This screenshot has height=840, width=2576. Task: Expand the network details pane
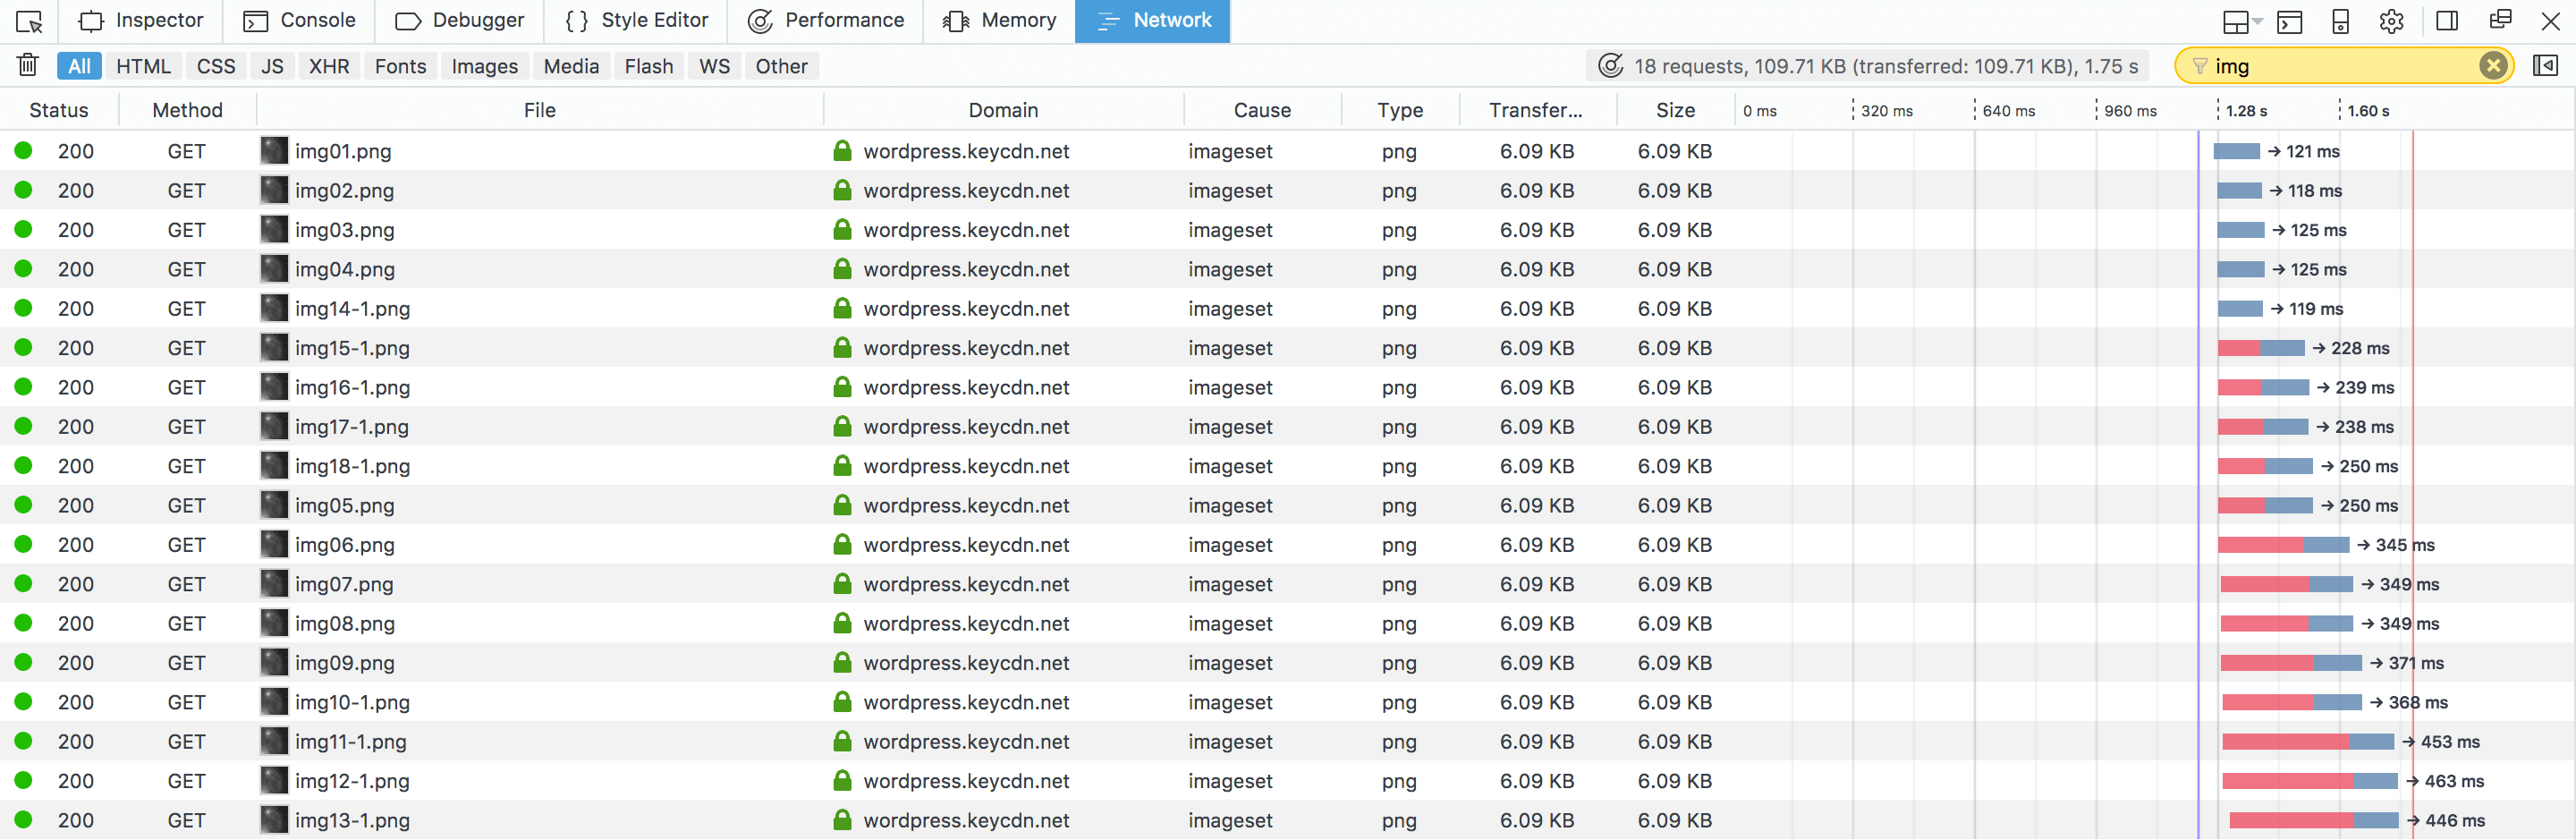(2544, 66)
